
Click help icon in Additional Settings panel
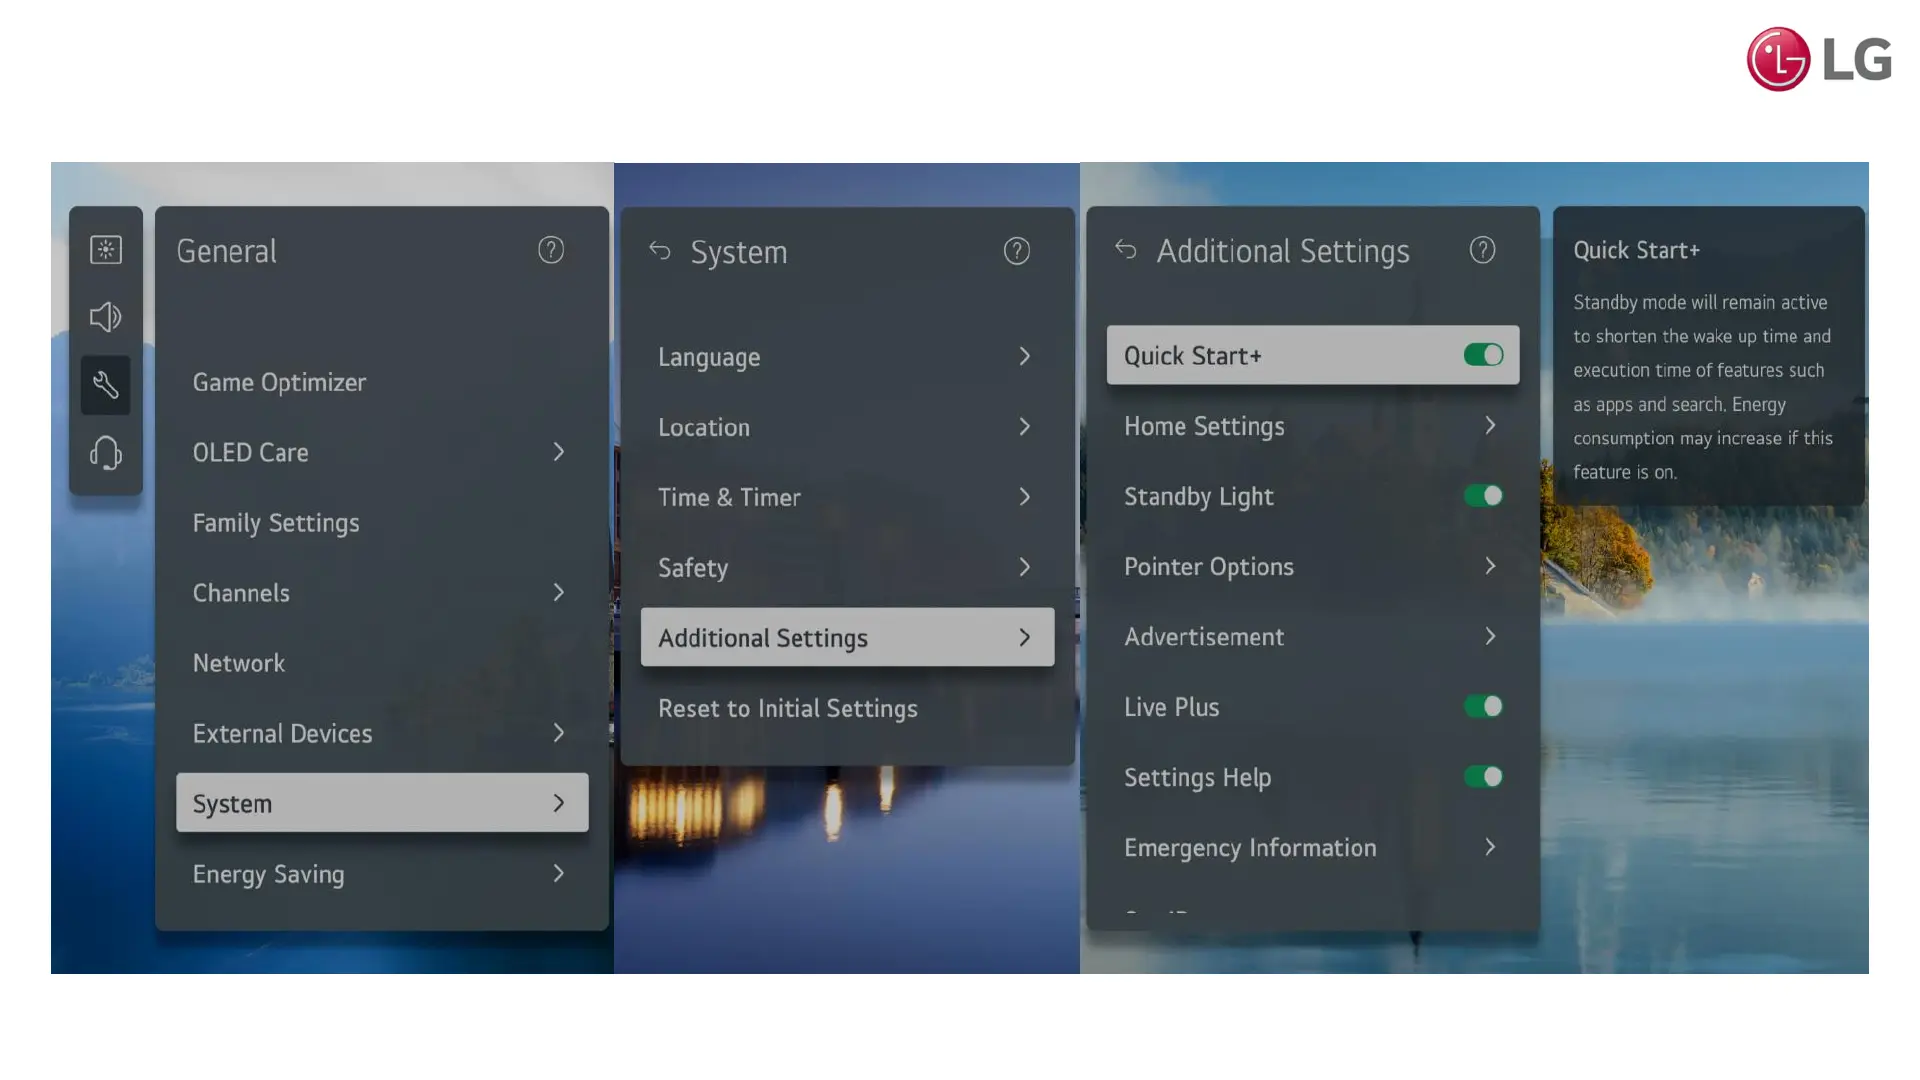click(1482, 250)
